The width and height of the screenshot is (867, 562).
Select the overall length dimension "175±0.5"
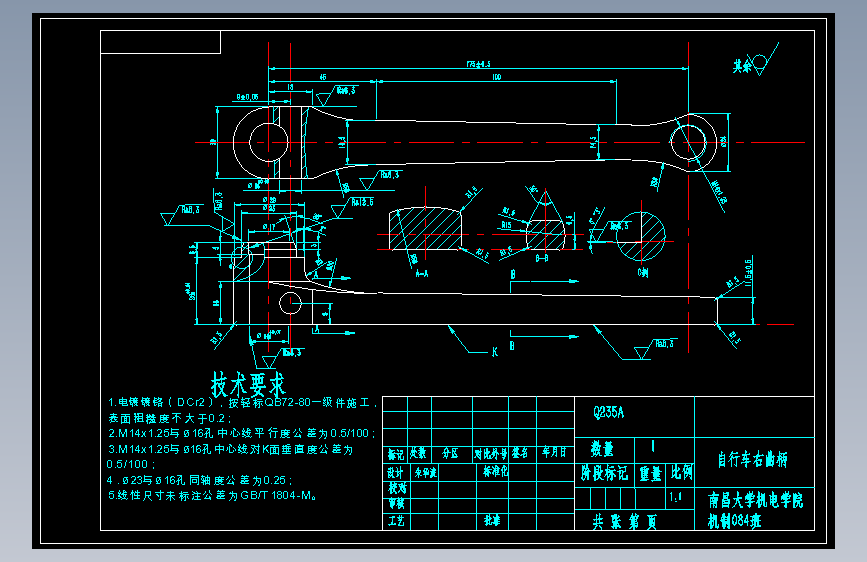point(478,64)
